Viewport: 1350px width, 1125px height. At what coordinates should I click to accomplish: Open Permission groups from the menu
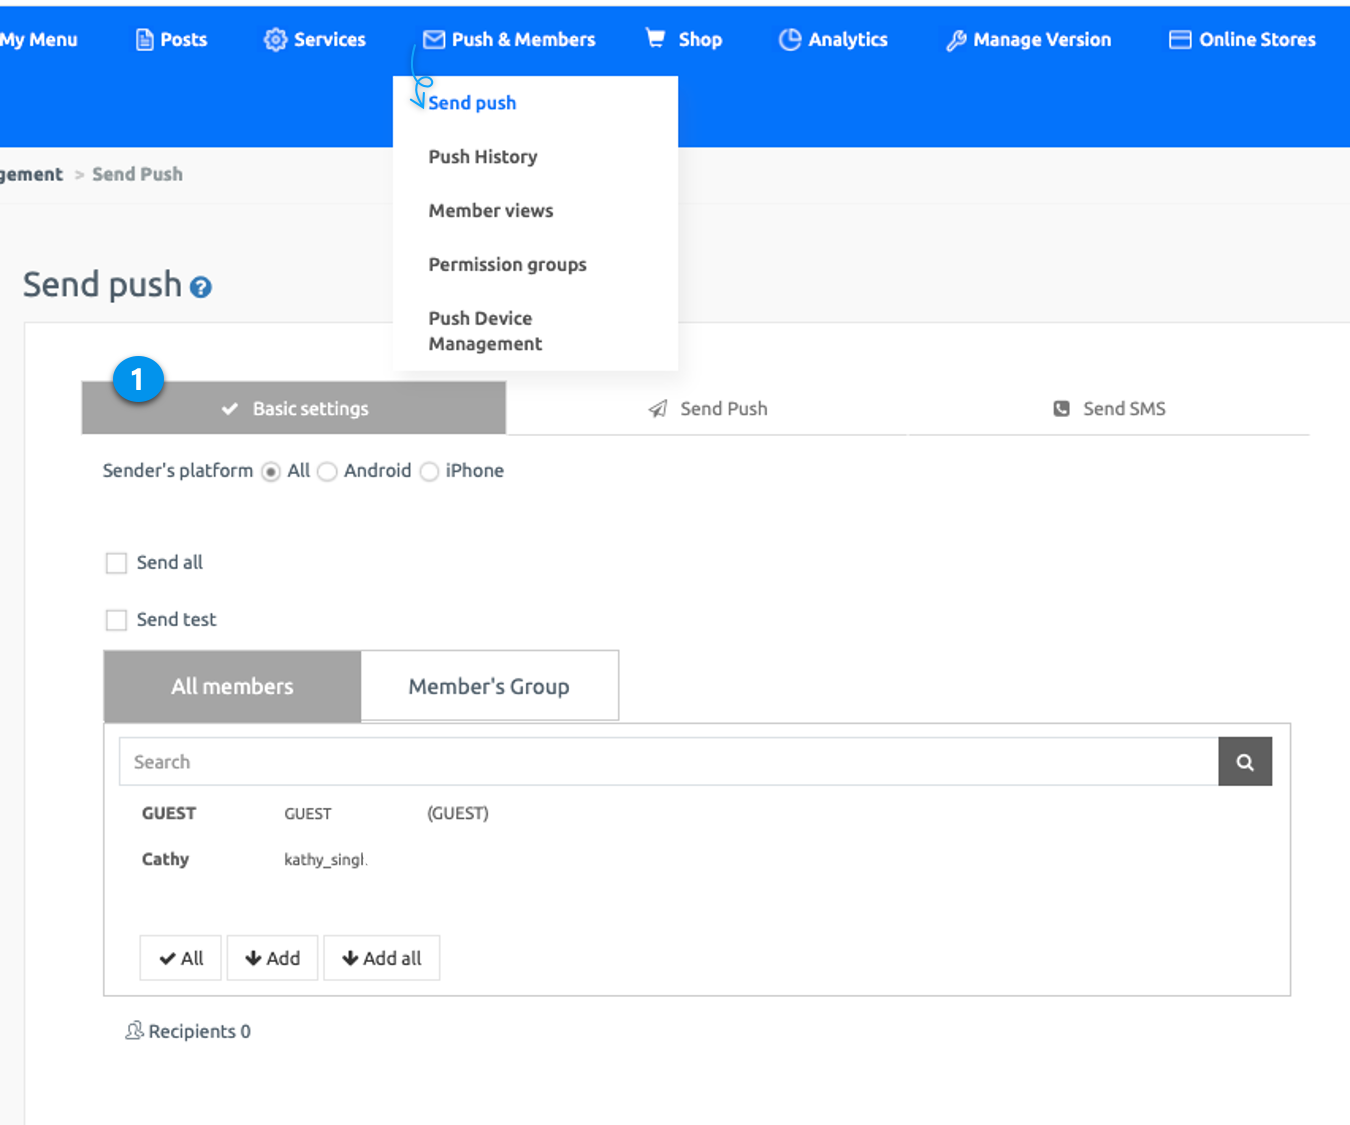tap(507, 265)
